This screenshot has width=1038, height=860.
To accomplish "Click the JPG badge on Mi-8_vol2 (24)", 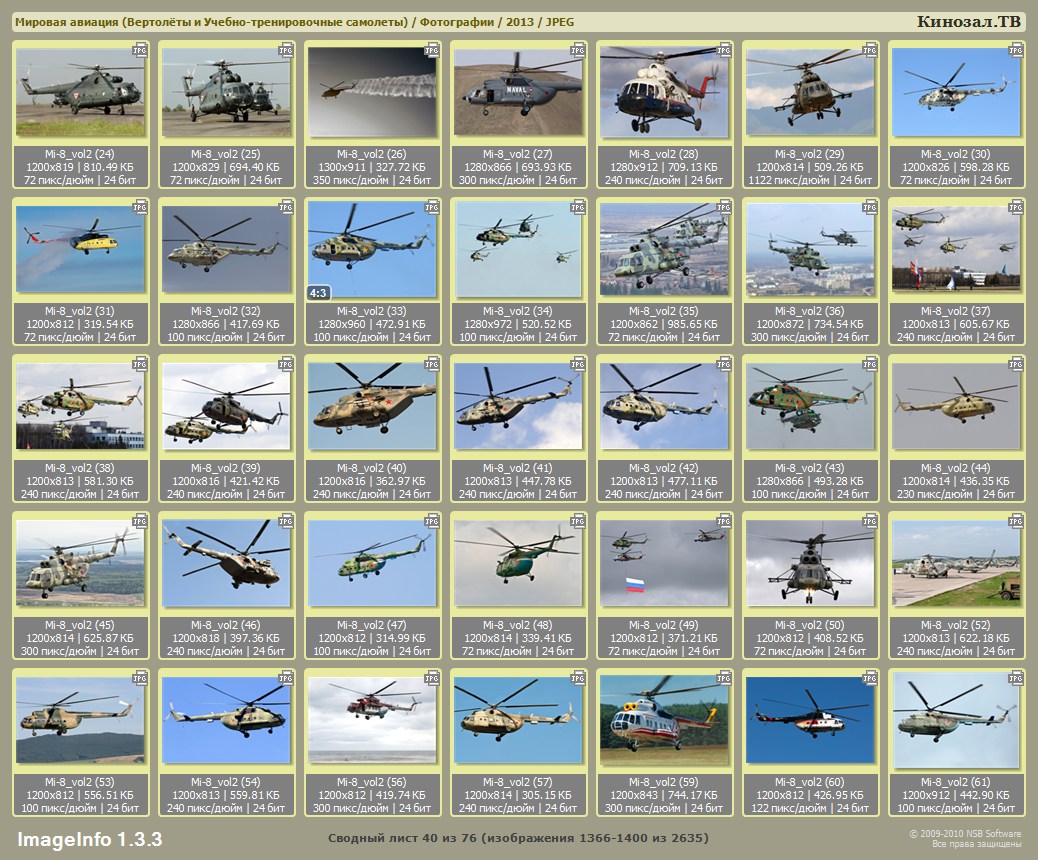I will click(139, 49).
